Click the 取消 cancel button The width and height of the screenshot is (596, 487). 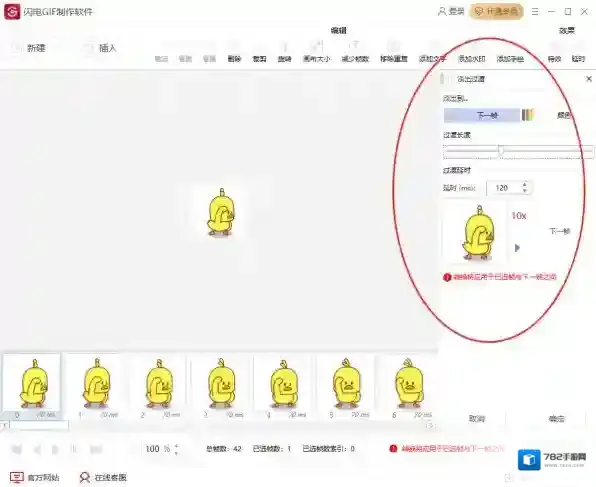click(x=477, y=419)
